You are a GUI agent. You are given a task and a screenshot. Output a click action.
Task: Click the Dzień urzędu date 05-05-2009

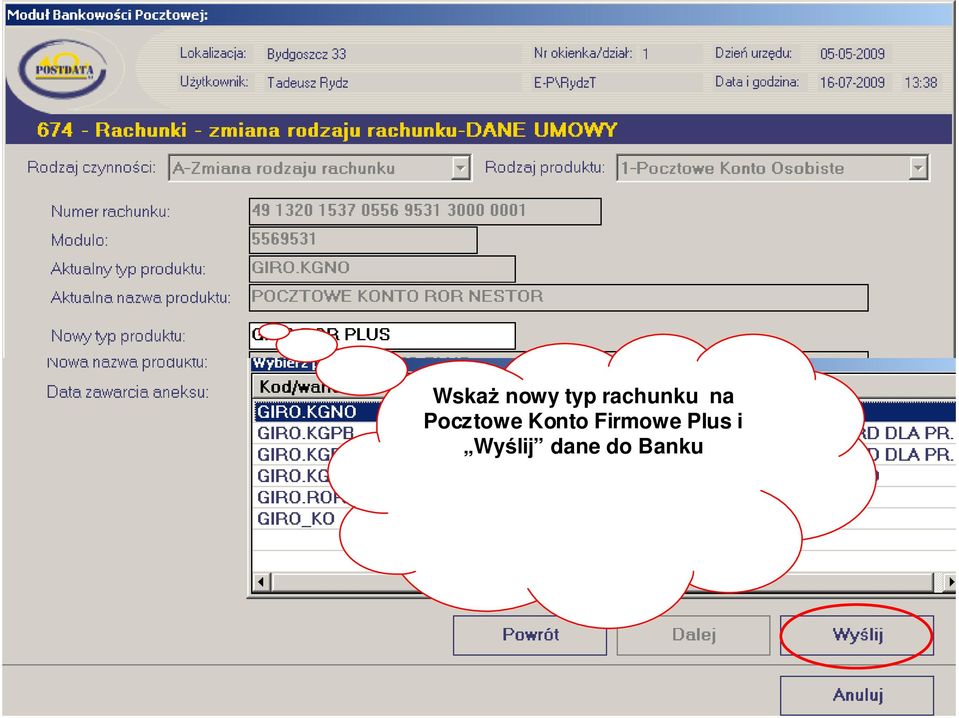pyautogui.click(x=853, y=54)
